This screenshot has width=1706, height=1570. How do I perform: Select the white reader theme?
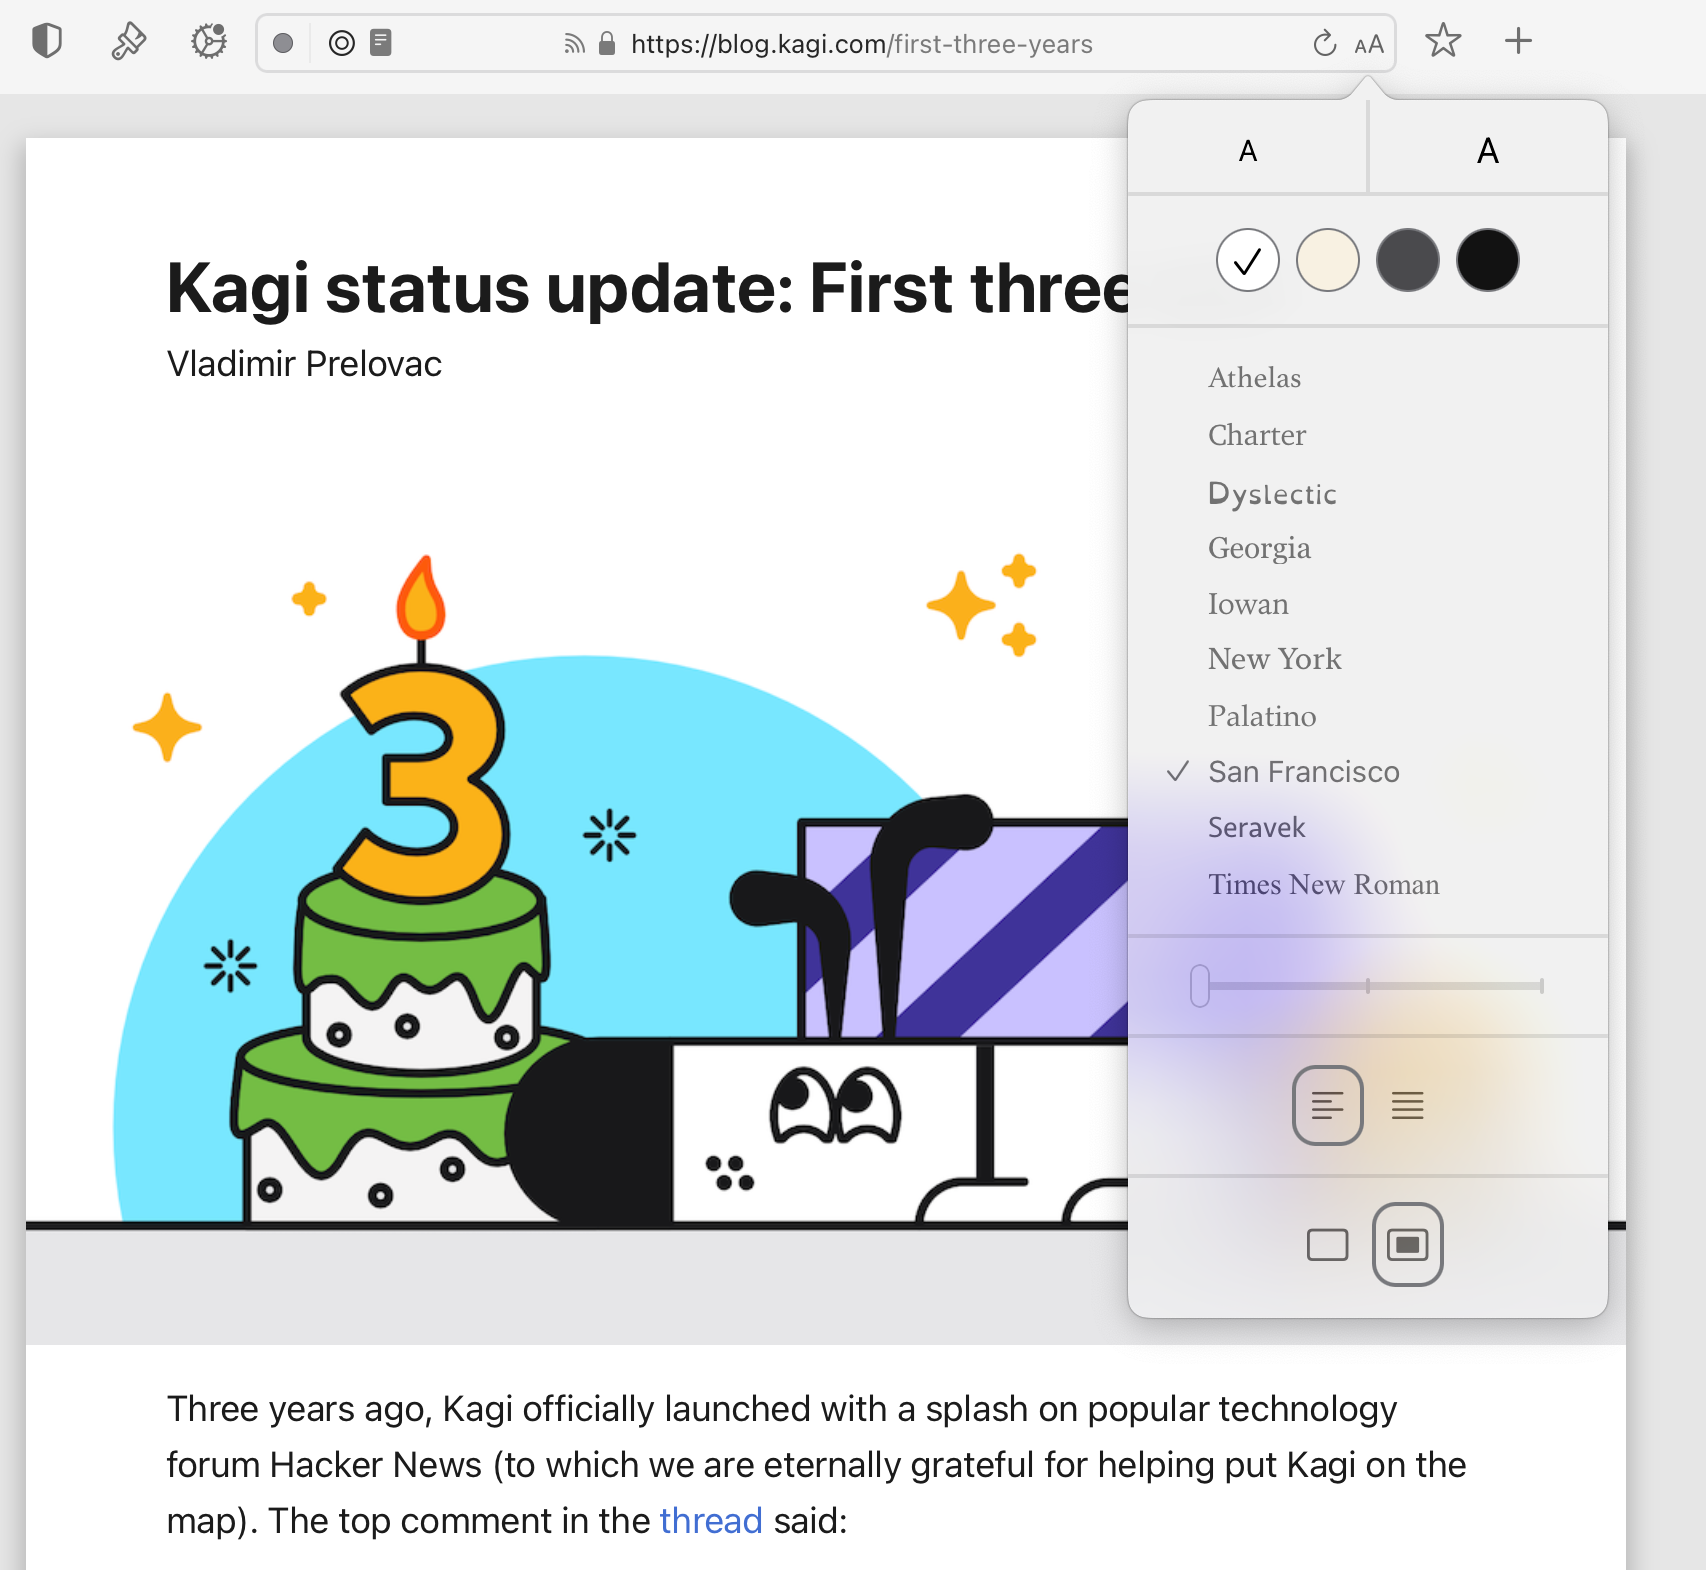click(1248, 261)
